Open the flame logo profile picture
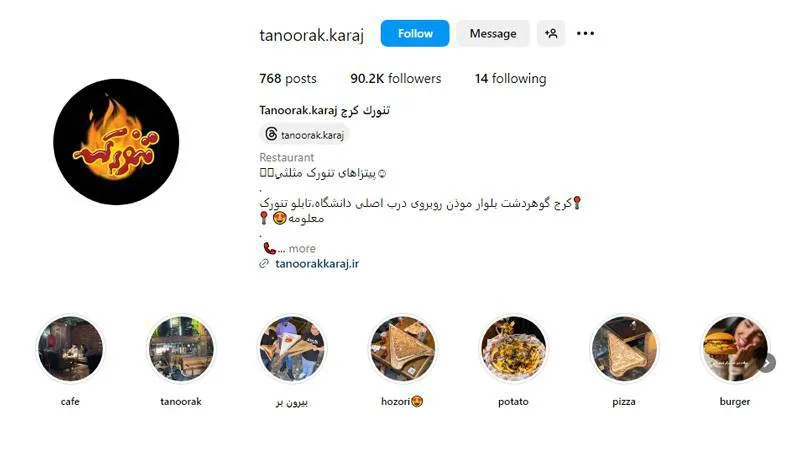800x450 pixels. 116,142
